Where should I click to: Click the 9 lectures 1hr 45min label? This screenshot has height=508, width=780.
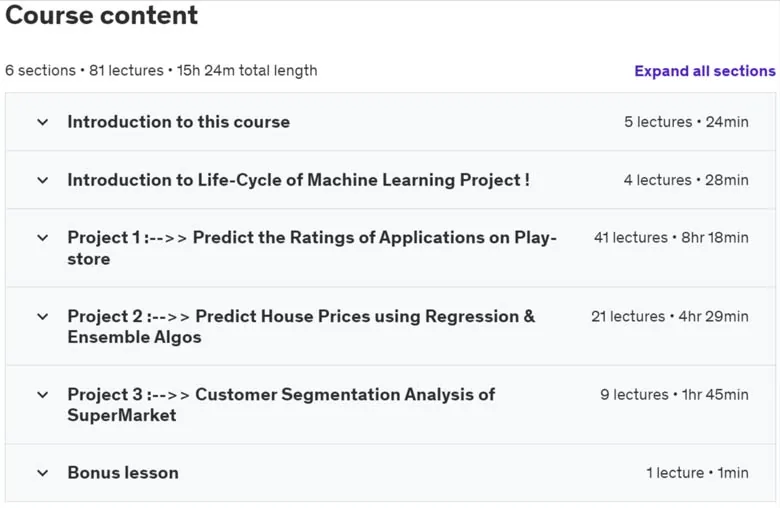[674, 395]
